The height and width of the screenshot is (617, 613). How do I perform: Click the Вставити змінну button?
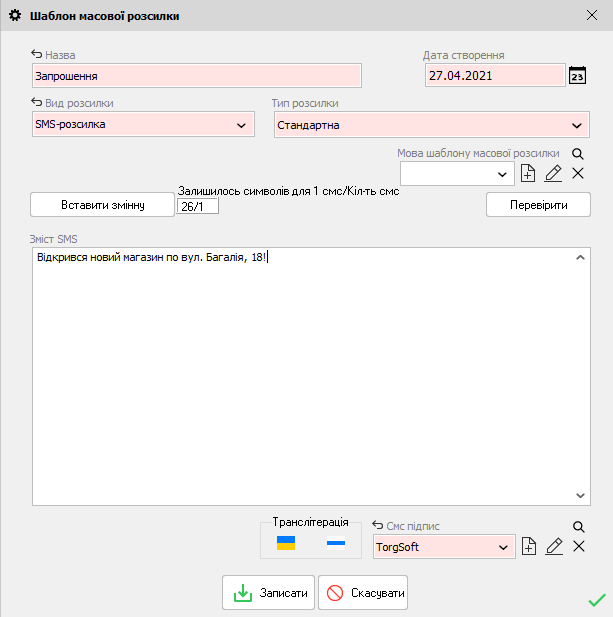(102, 205)
